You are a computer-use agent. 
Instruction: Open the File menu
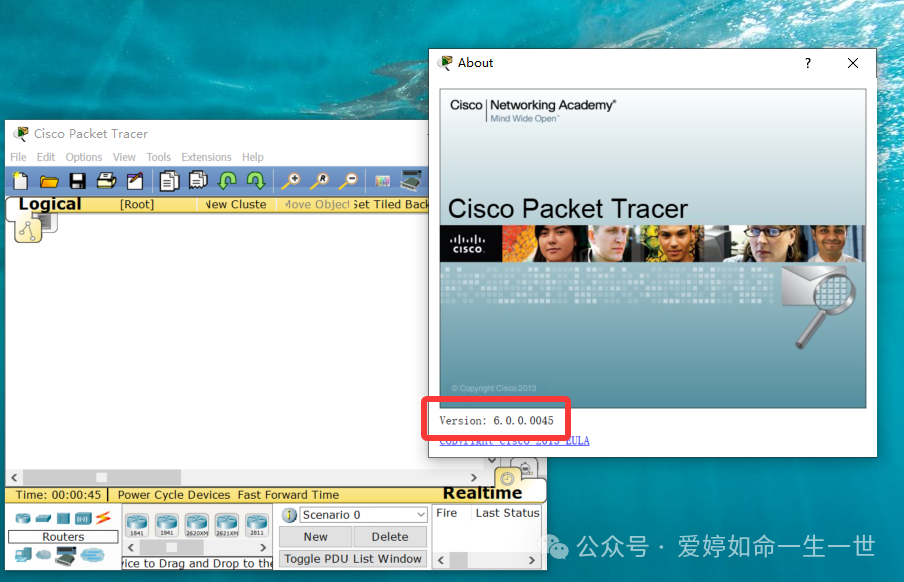tap(18, 157)
